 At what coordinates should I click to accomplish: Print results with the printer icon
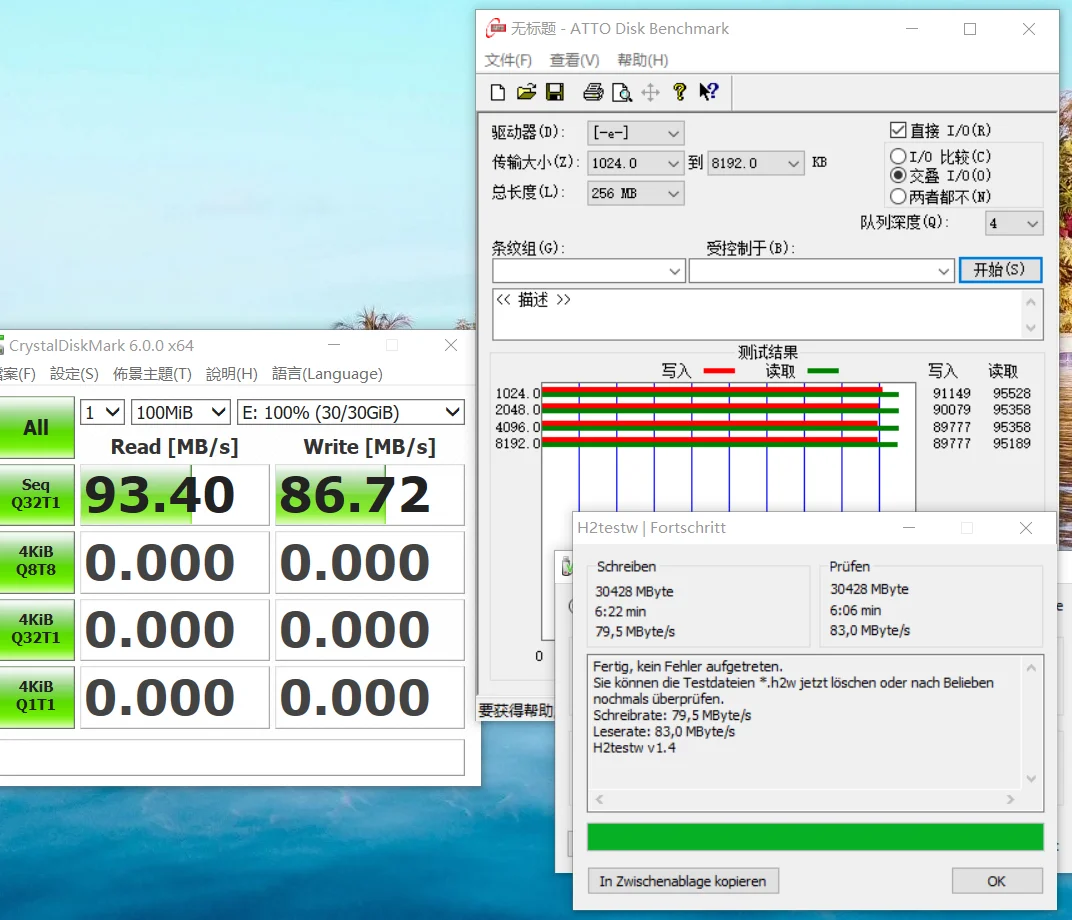(593, 93)
